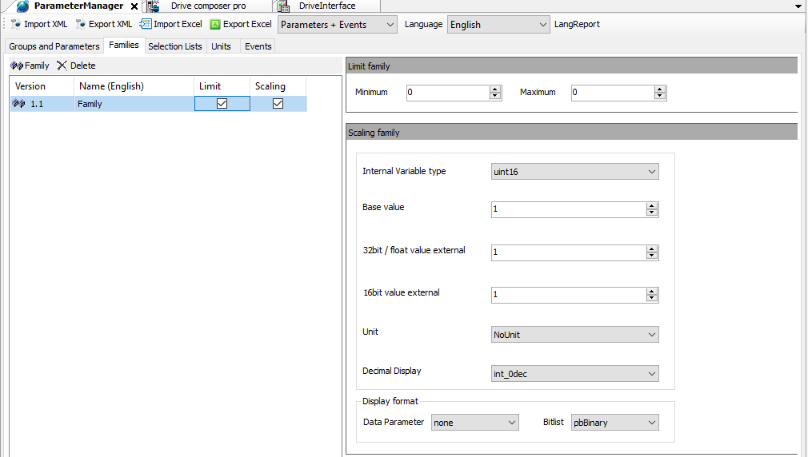The image size is (808, 457).
Task: Click the Export XML icon
Action: (80, 24)
